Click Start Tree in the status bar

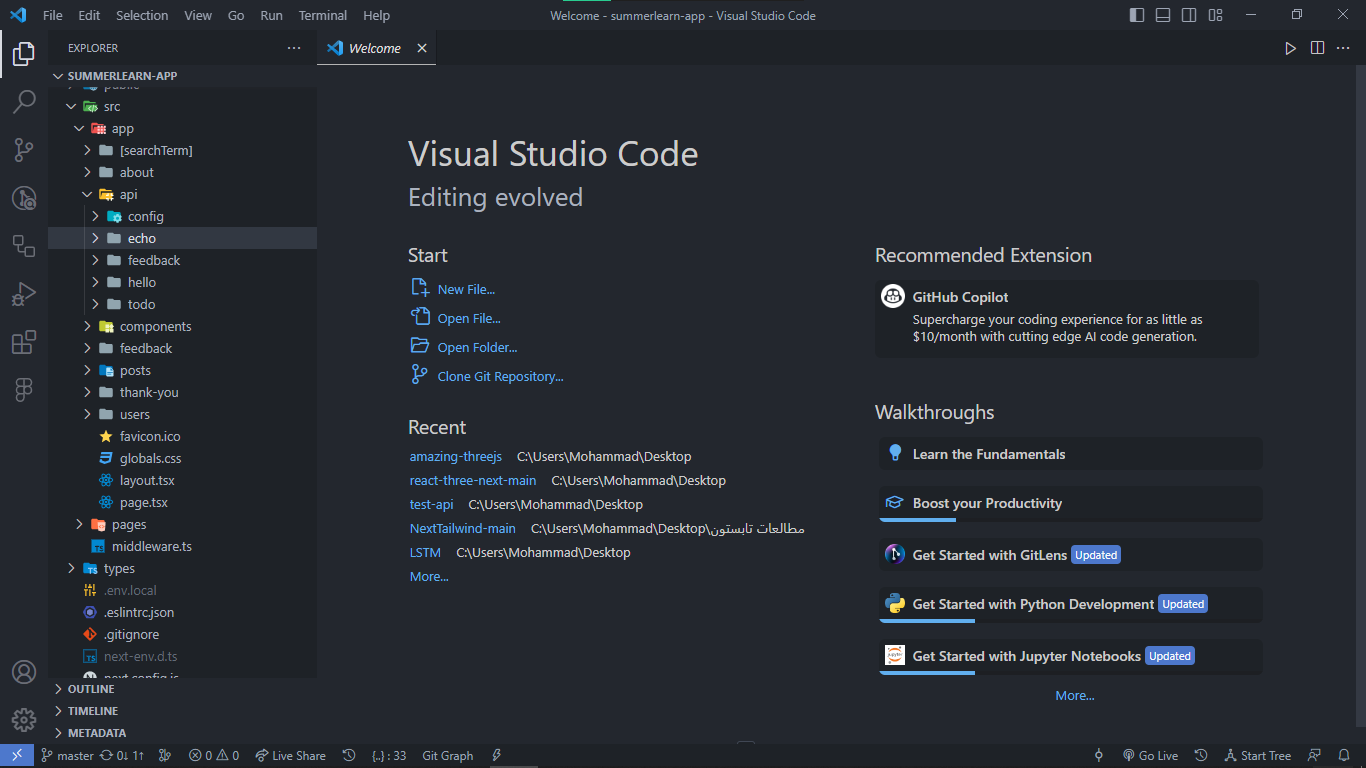[x=1257, y=756]
